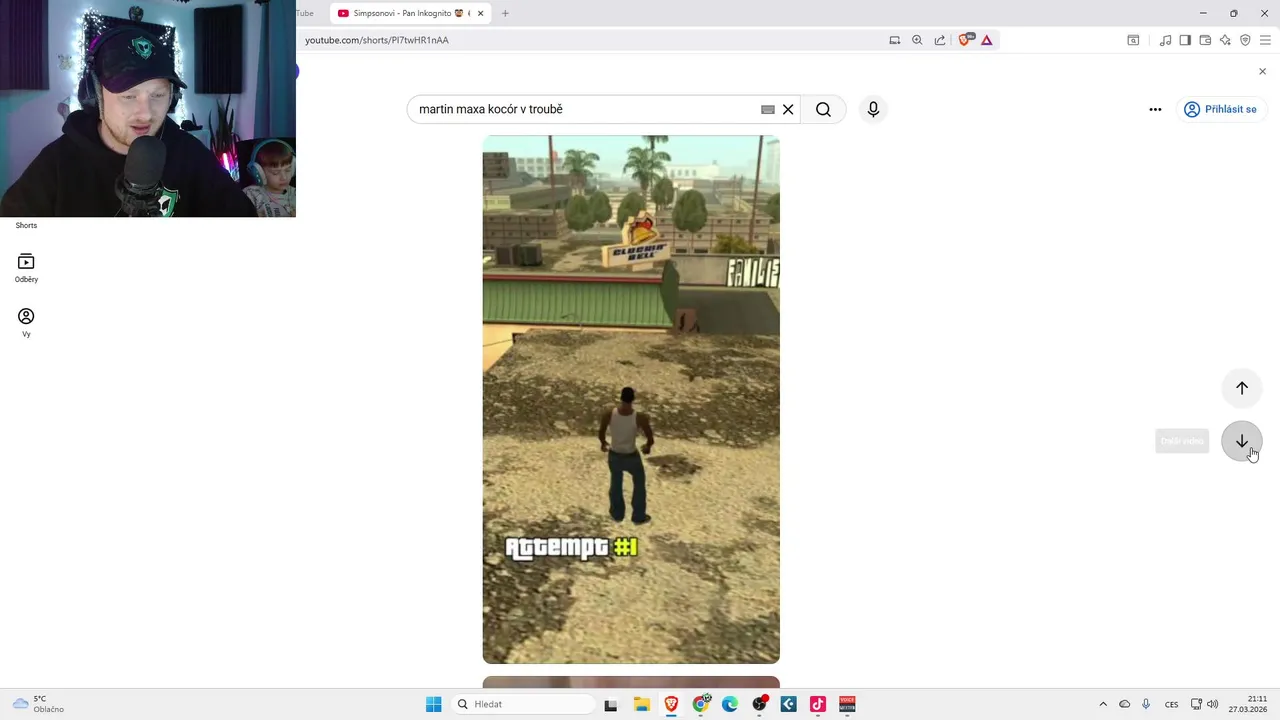Open the OneDrive cloud tray icon
This screenshot has width=1280, height=720.
tap(1124, 704)
